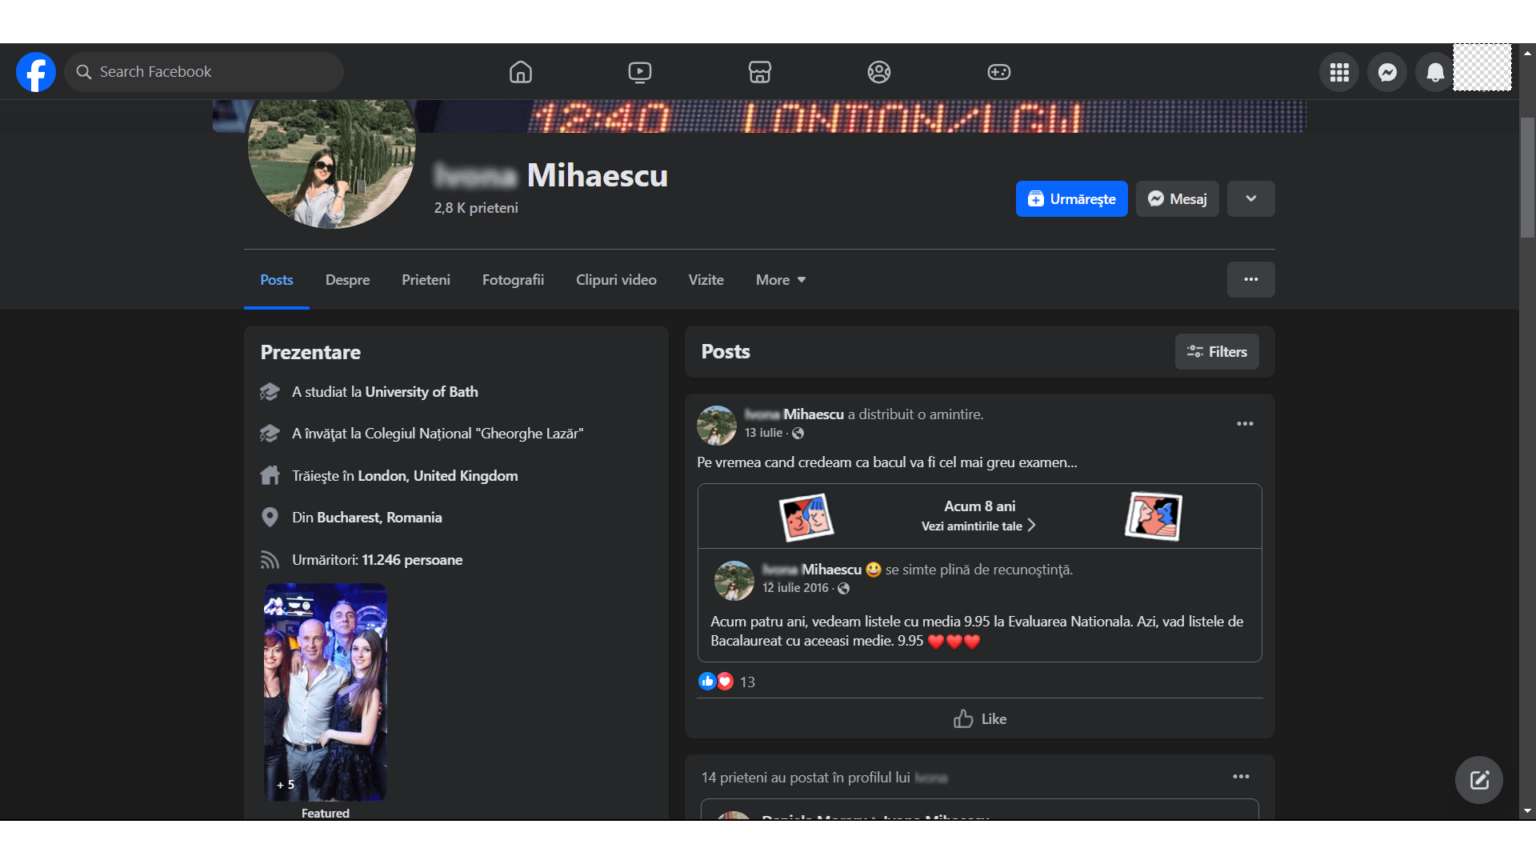Open the Groups icon
Image resolution: width=1536 pixels, height=864 pixels.
click(x=879, y=72)
